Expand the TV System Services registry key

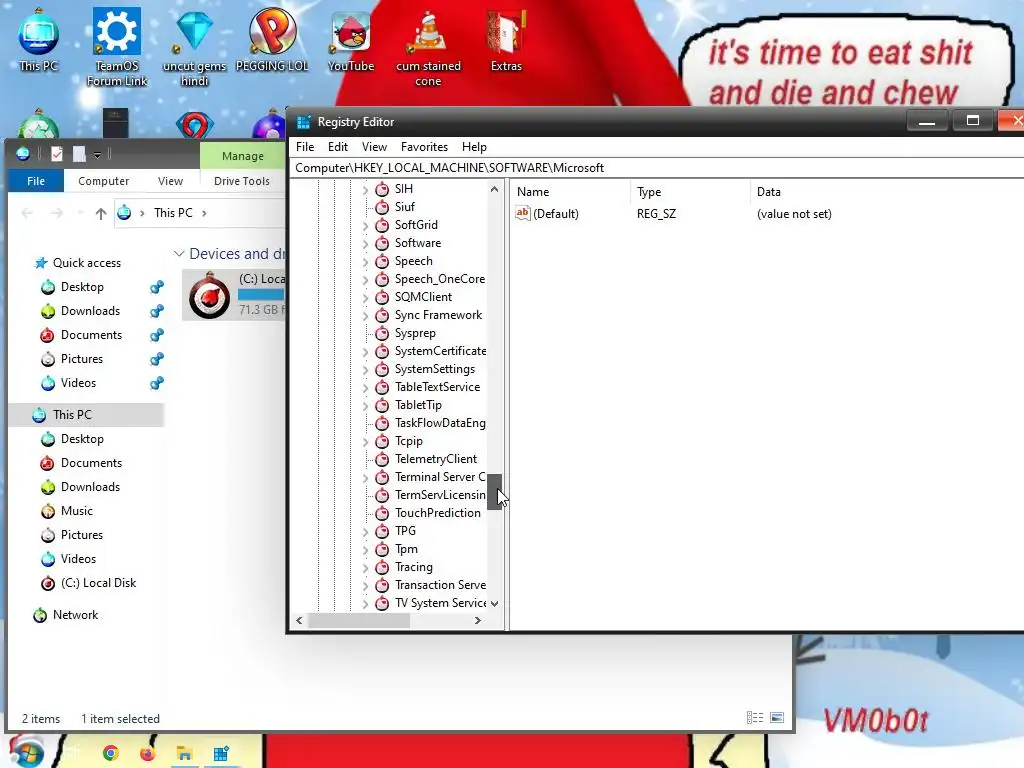(x=365, y=604)
